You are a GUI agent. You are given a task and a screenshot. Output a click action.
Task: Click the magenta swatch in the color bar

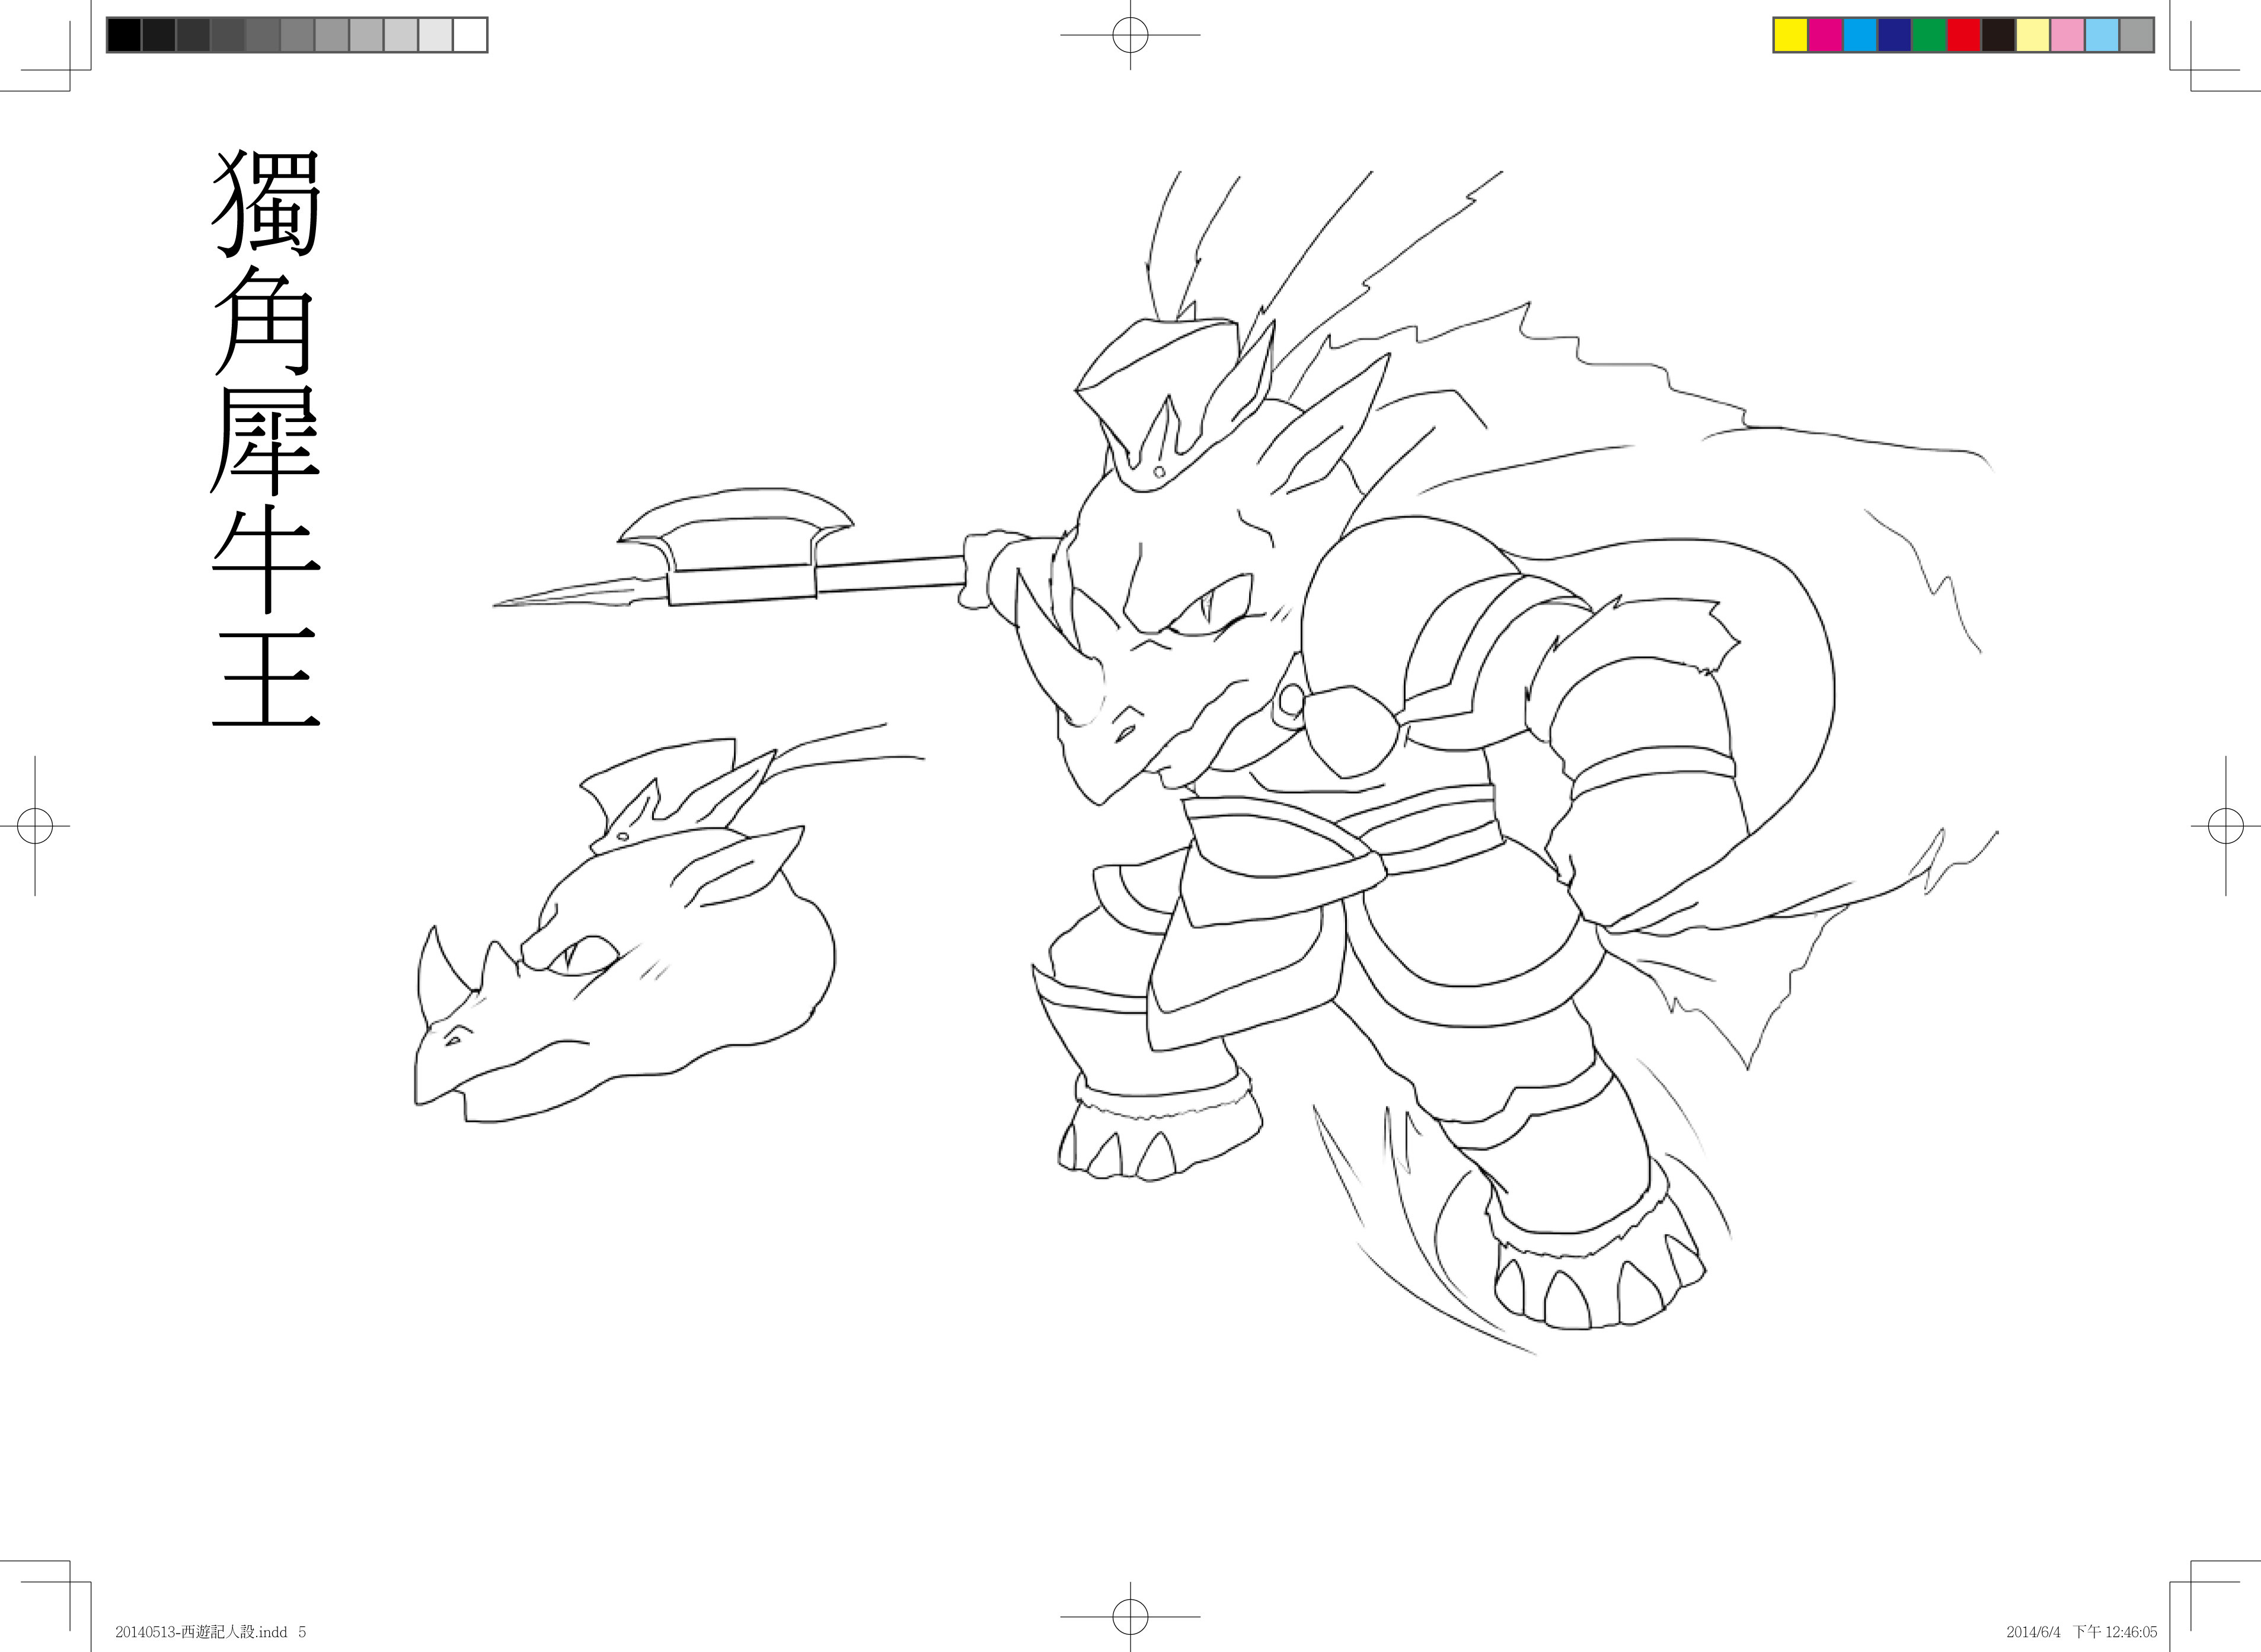1825,35
